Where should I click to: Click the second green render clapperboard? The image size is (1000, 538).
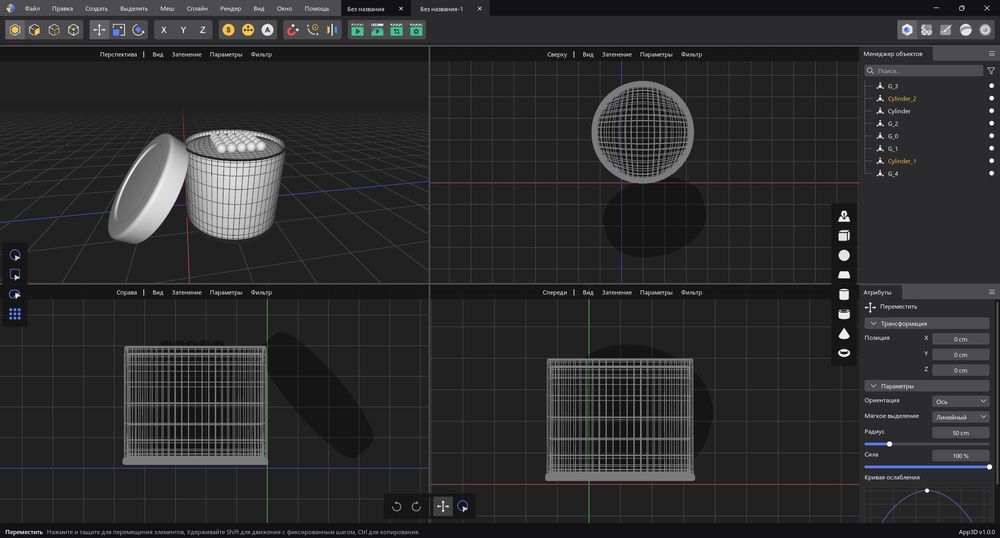tap(378, 30)
